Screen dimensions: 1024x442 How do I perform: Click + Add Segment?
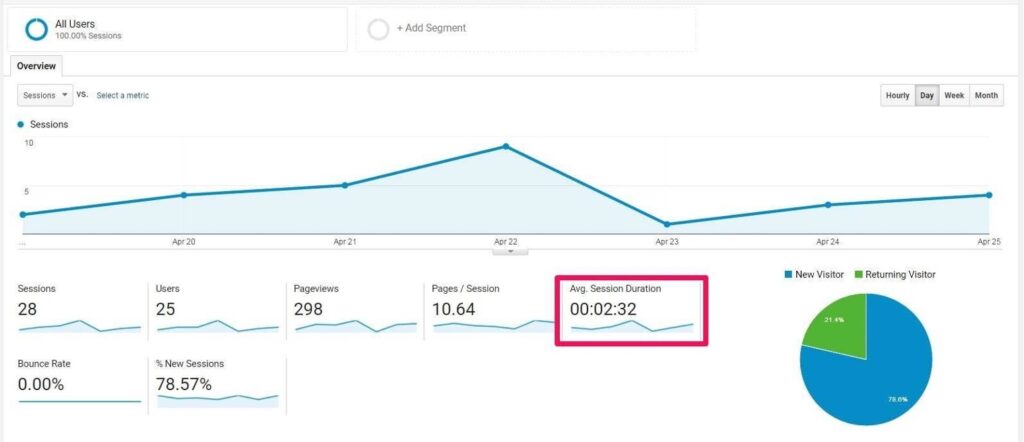(431, 28)
